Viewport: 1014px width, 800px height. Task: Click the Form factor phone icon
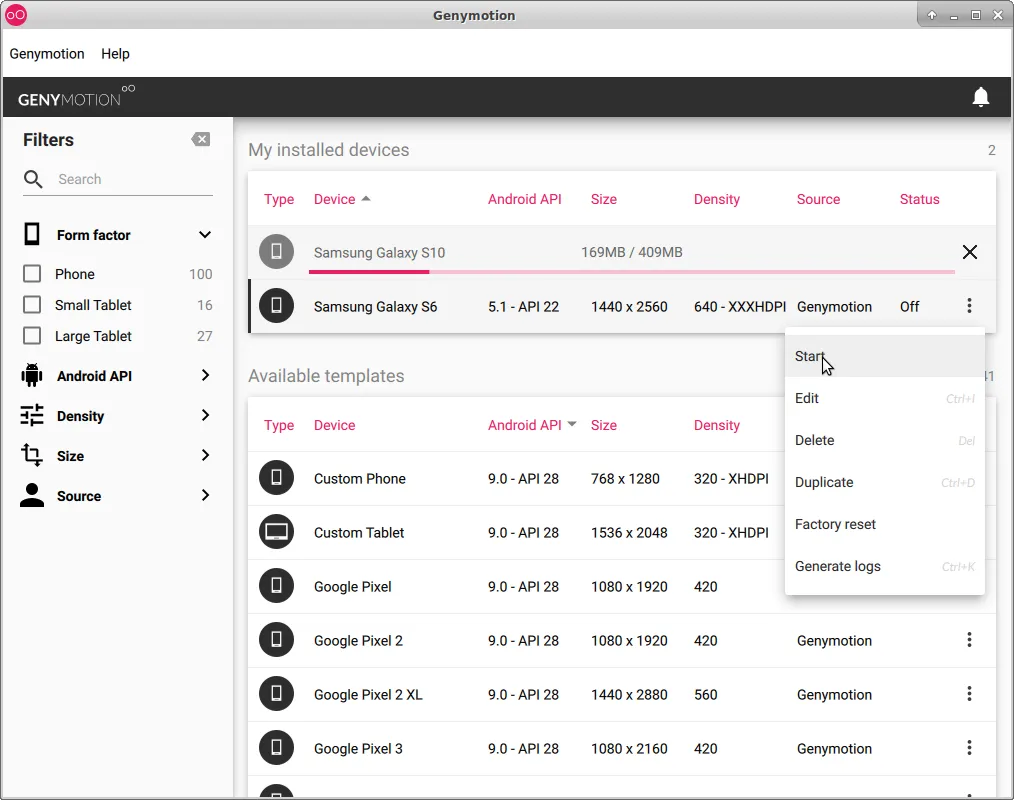32,234
